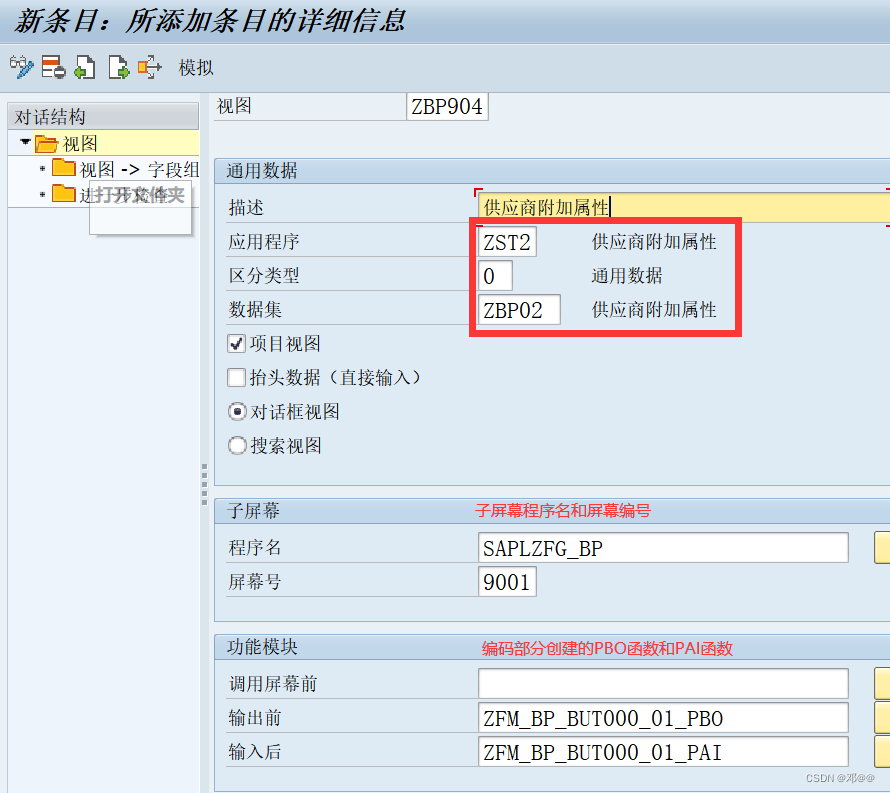Click the yellow button beside 输出前 field
Viewport: 890px width, 793px height.
pos(882,718)
